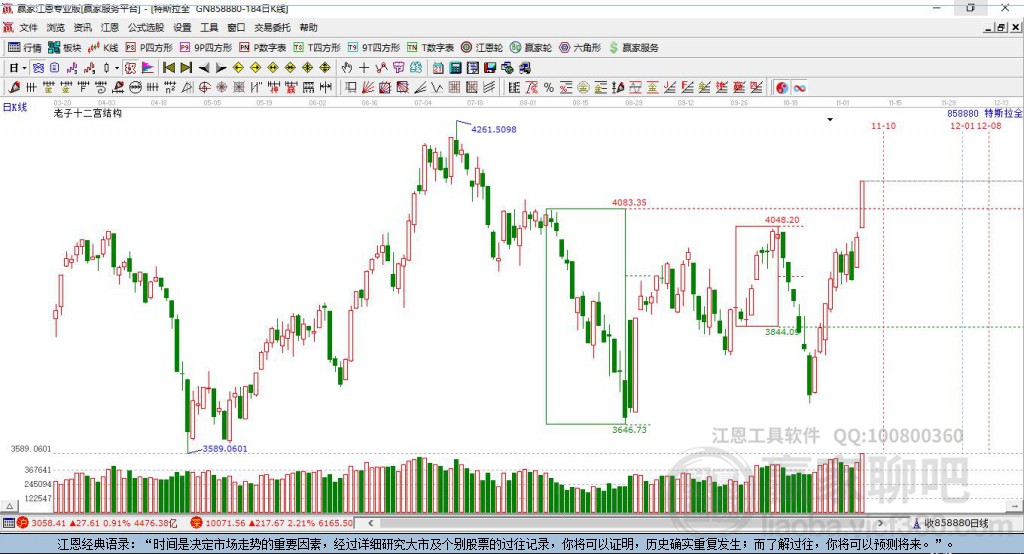Step chart left with black left arrow

pos(204,68)
